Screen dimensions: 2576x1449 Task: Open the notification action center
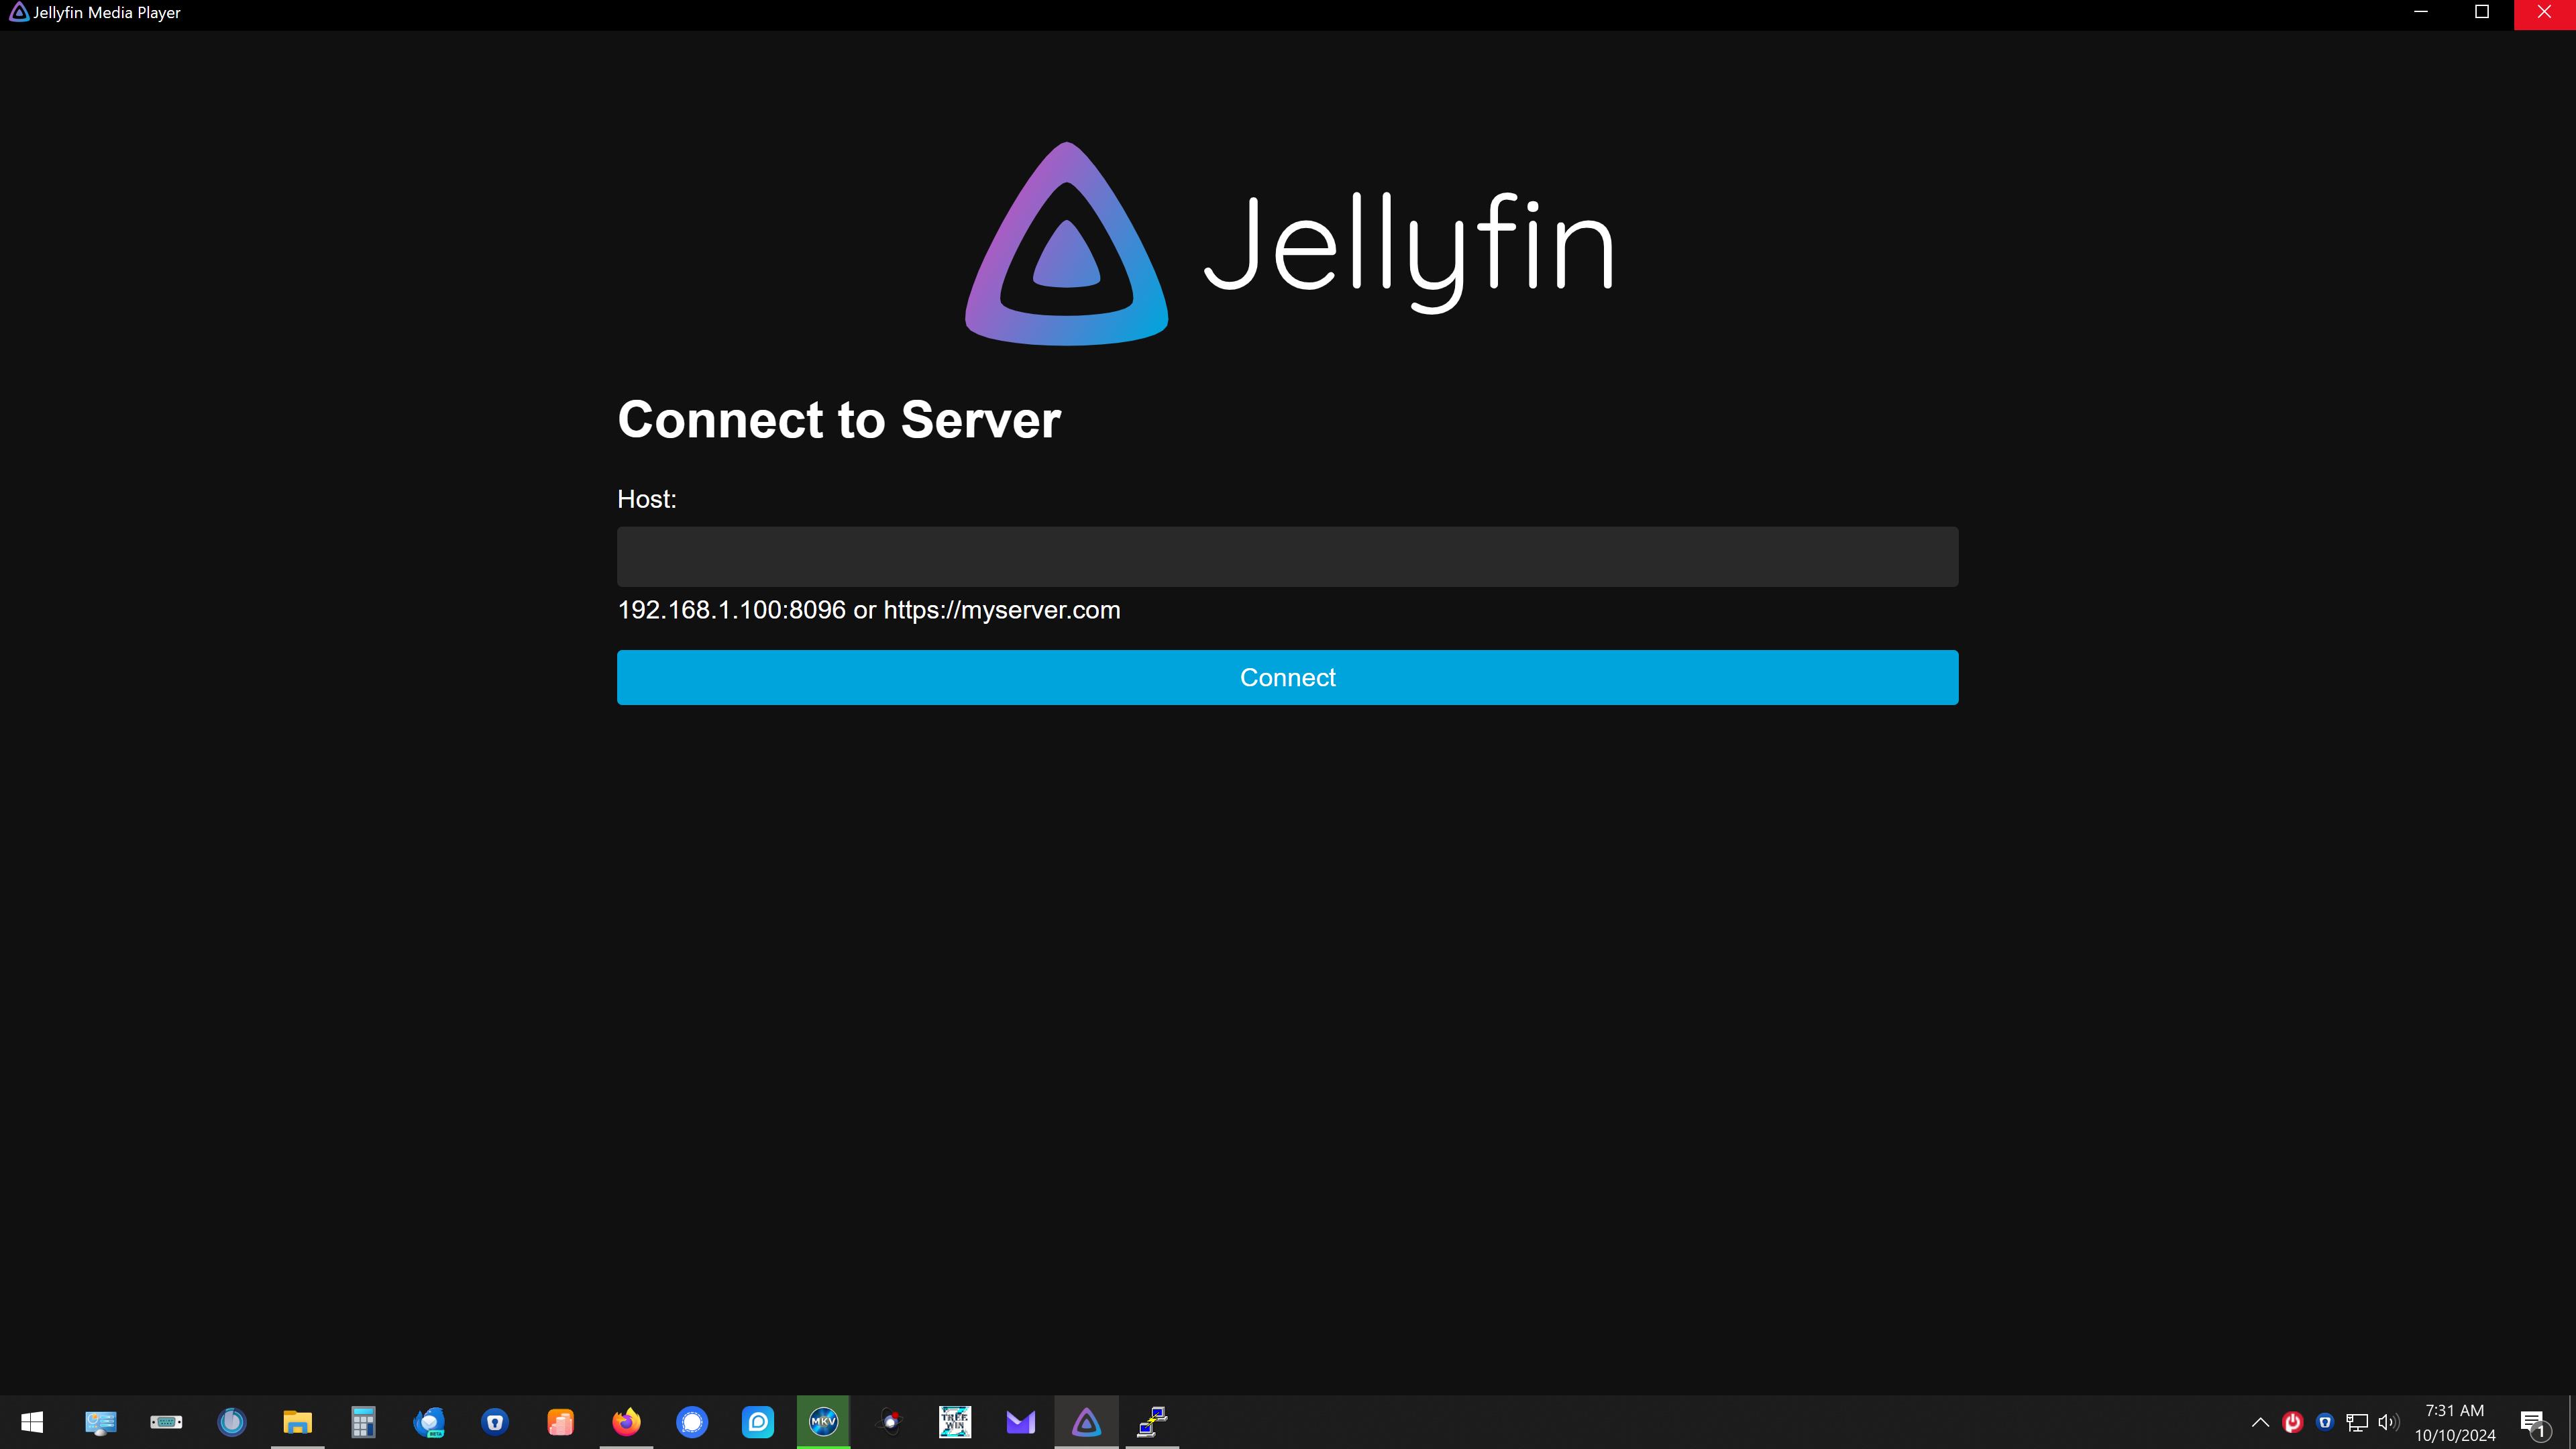tap(2532, 1422)
